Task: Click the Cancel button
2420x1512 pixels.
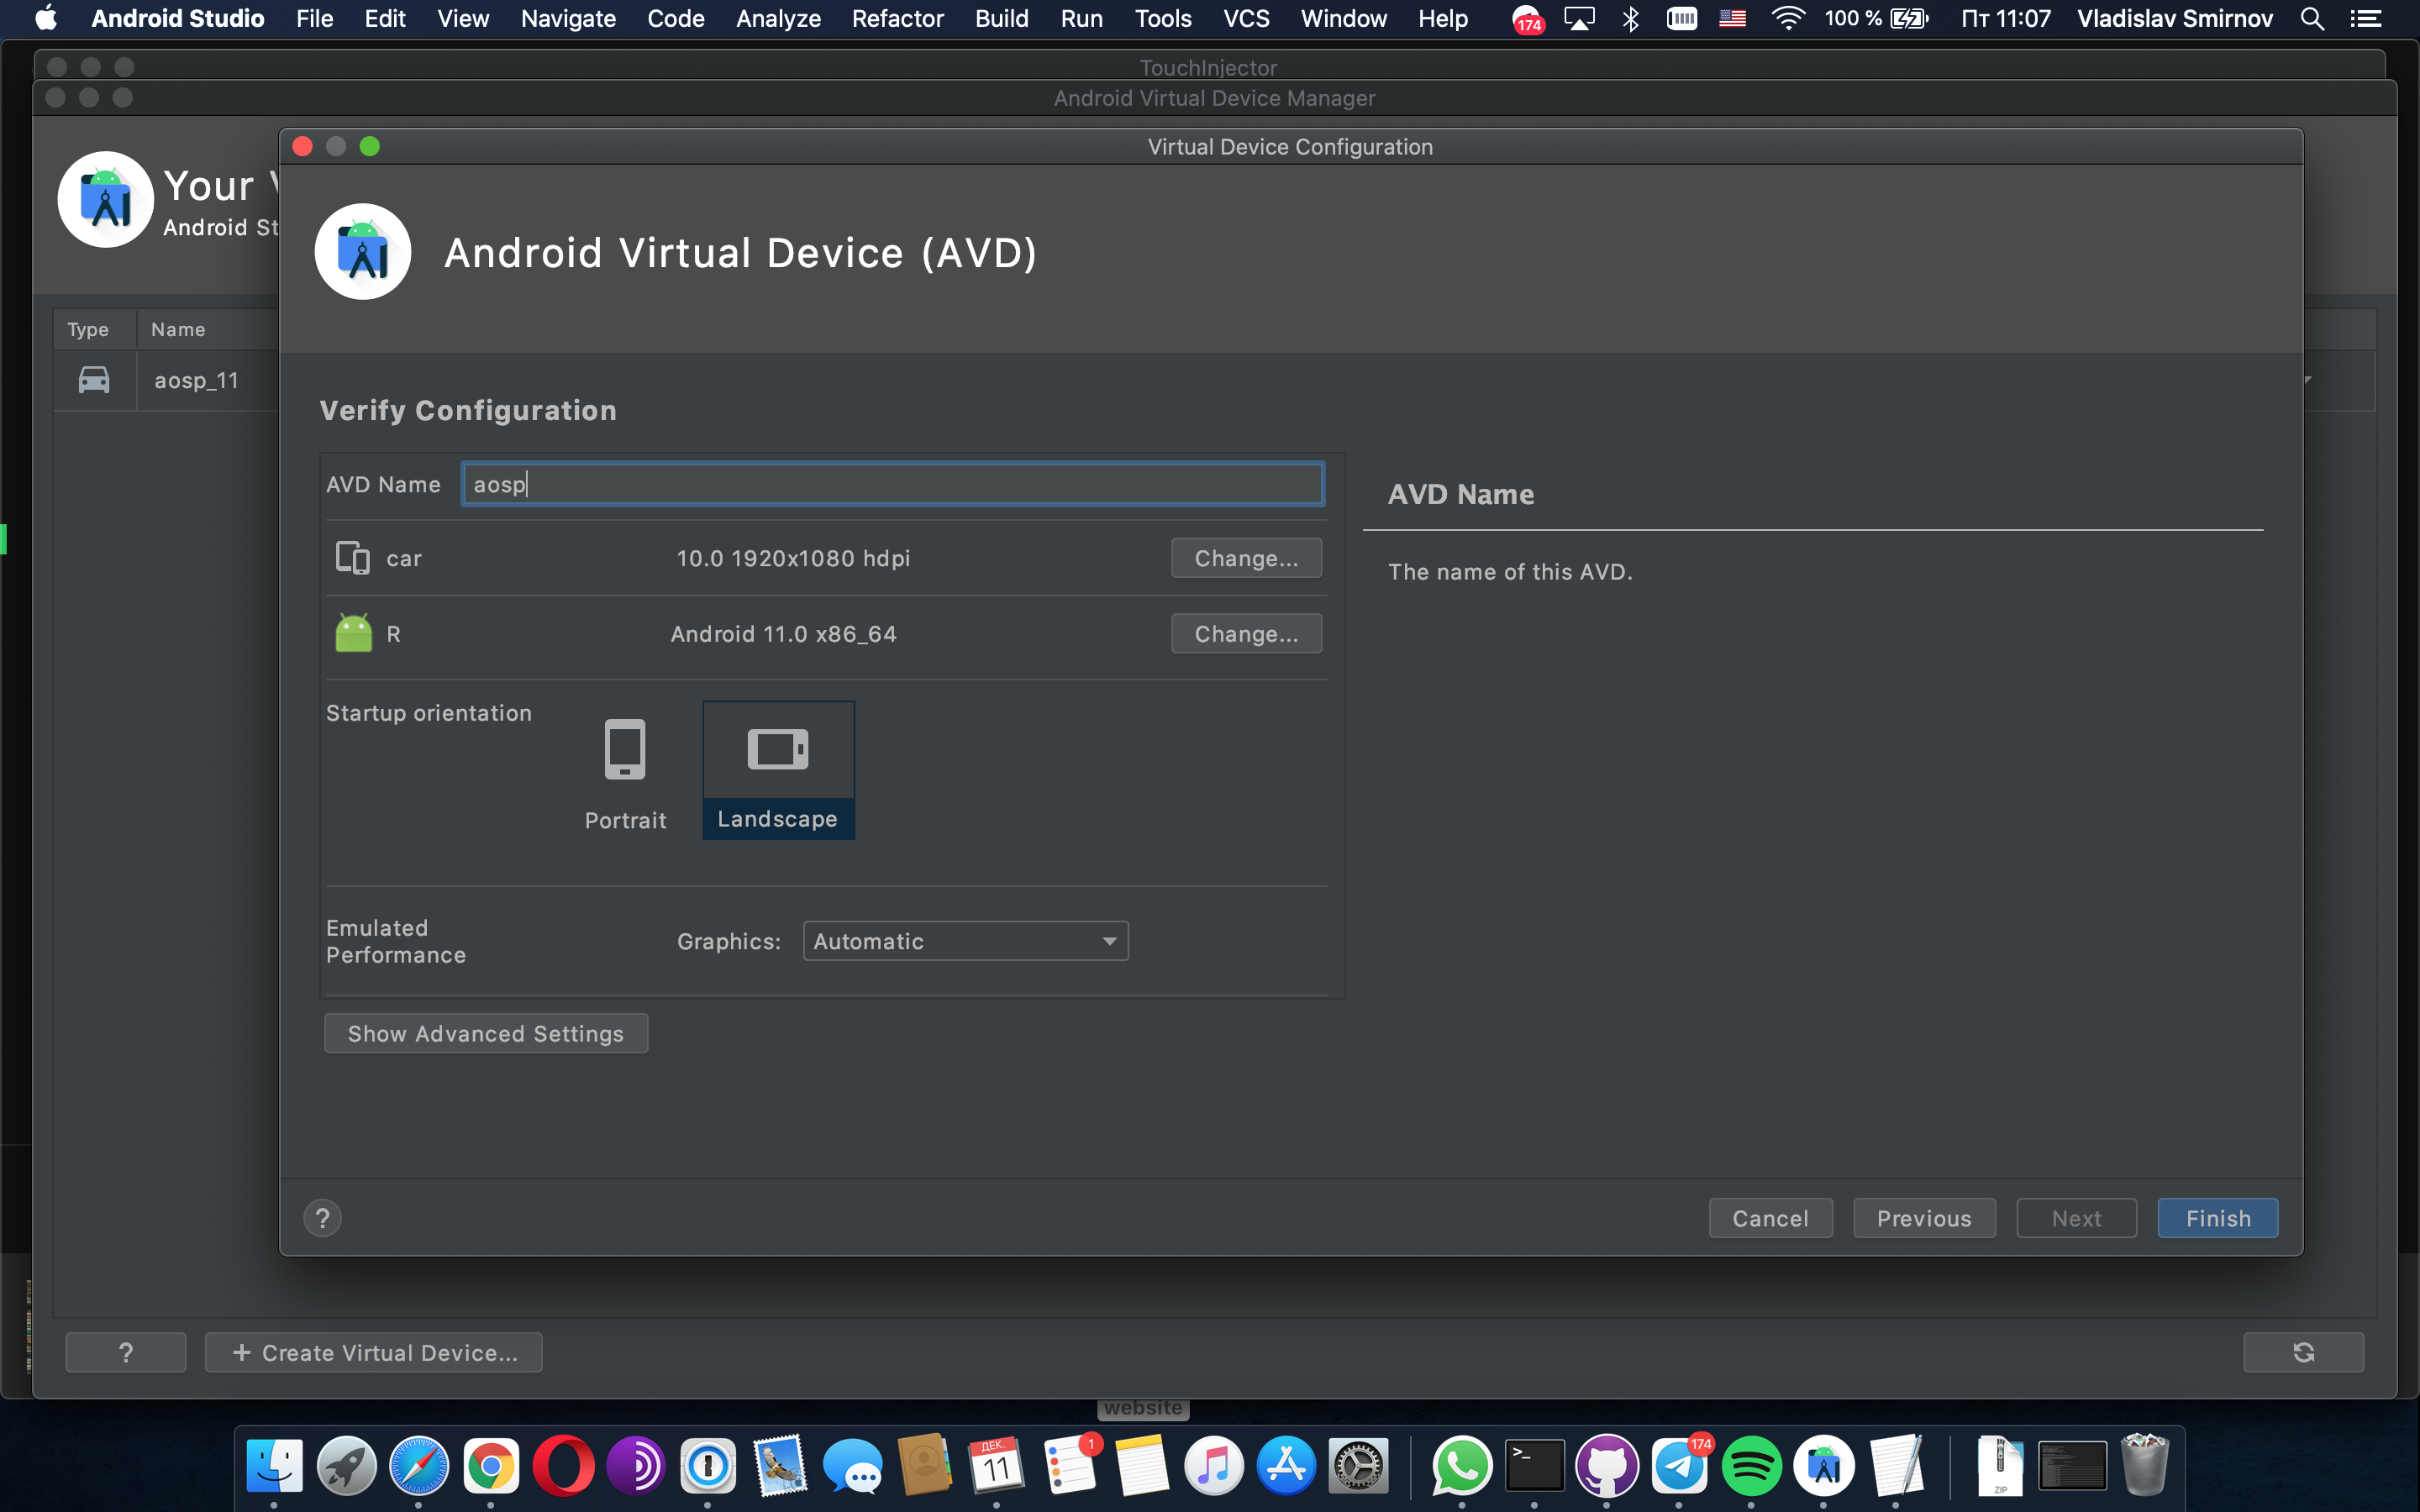Action: [1770, 1218]
